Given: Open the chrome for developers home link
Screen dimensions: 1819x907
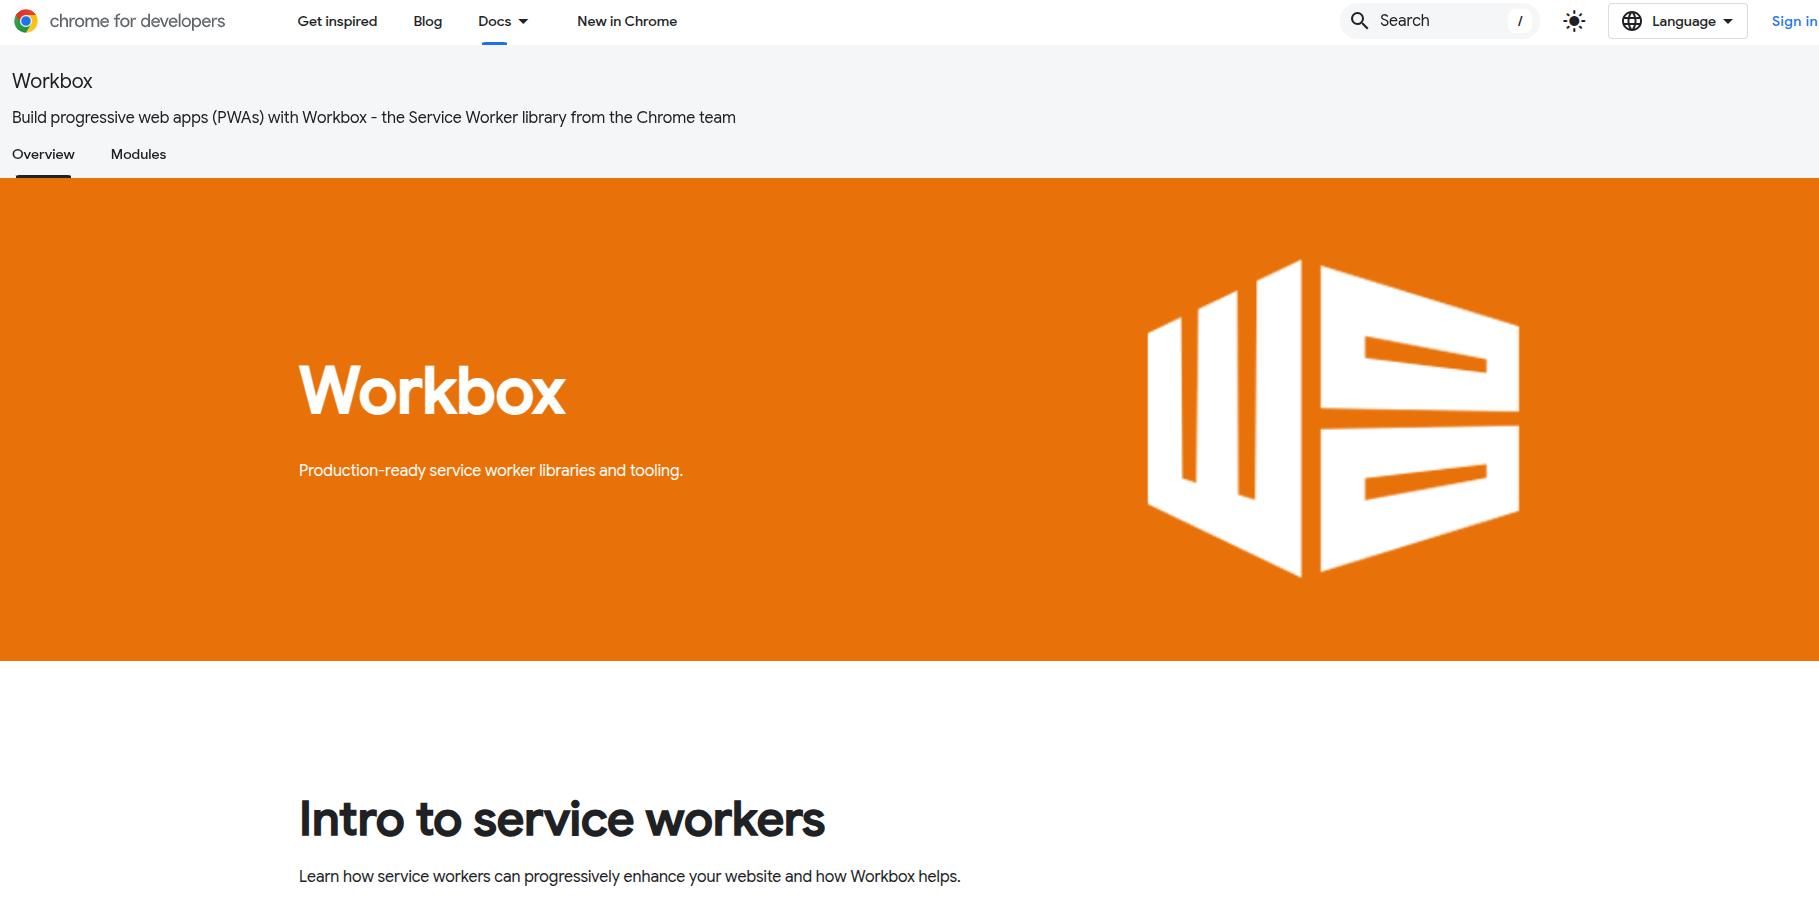Looking at the screenshot, I should point(119,21).
